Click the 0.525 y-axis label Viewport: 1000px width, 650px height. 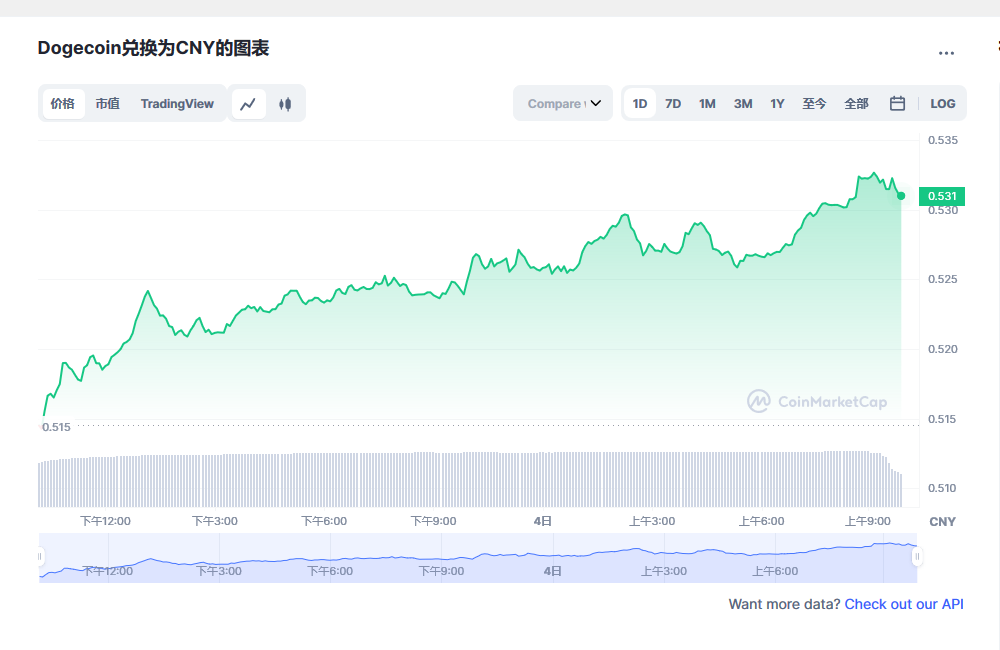pos(943,279)
